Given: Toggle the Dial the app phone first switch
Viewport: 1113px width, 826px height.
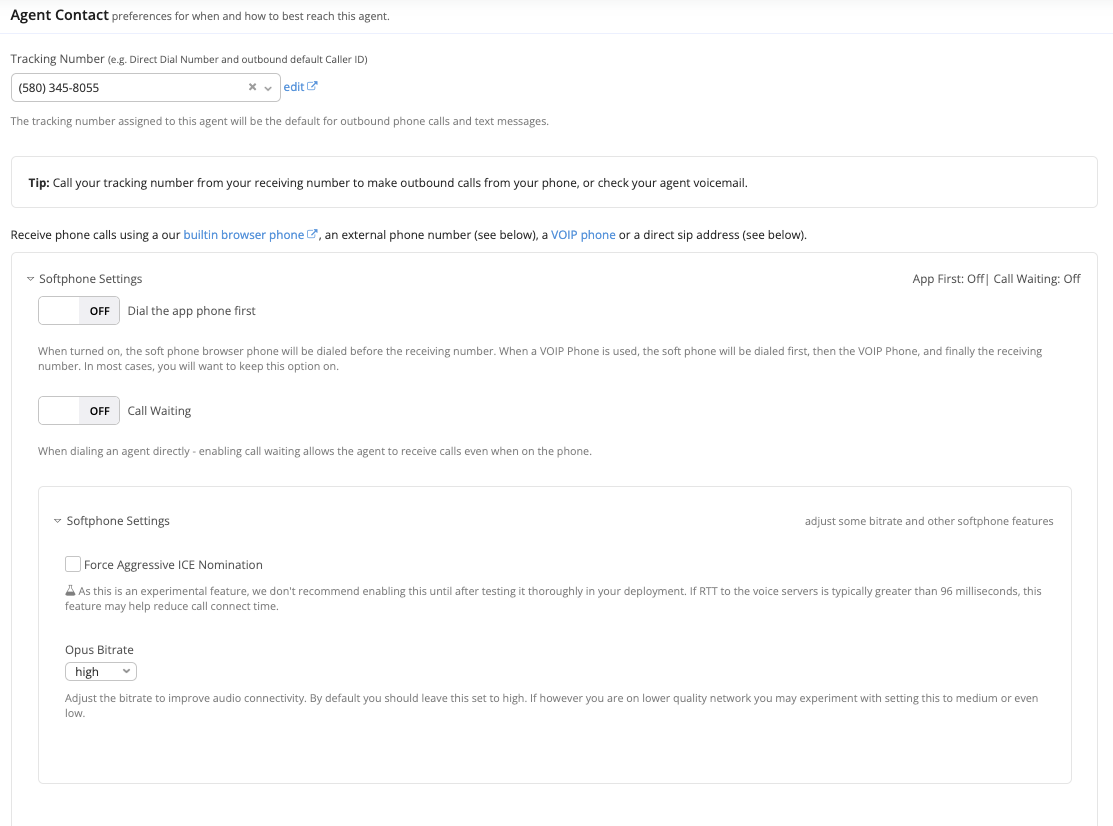Looking at the screenshot, I should [79, 311].
